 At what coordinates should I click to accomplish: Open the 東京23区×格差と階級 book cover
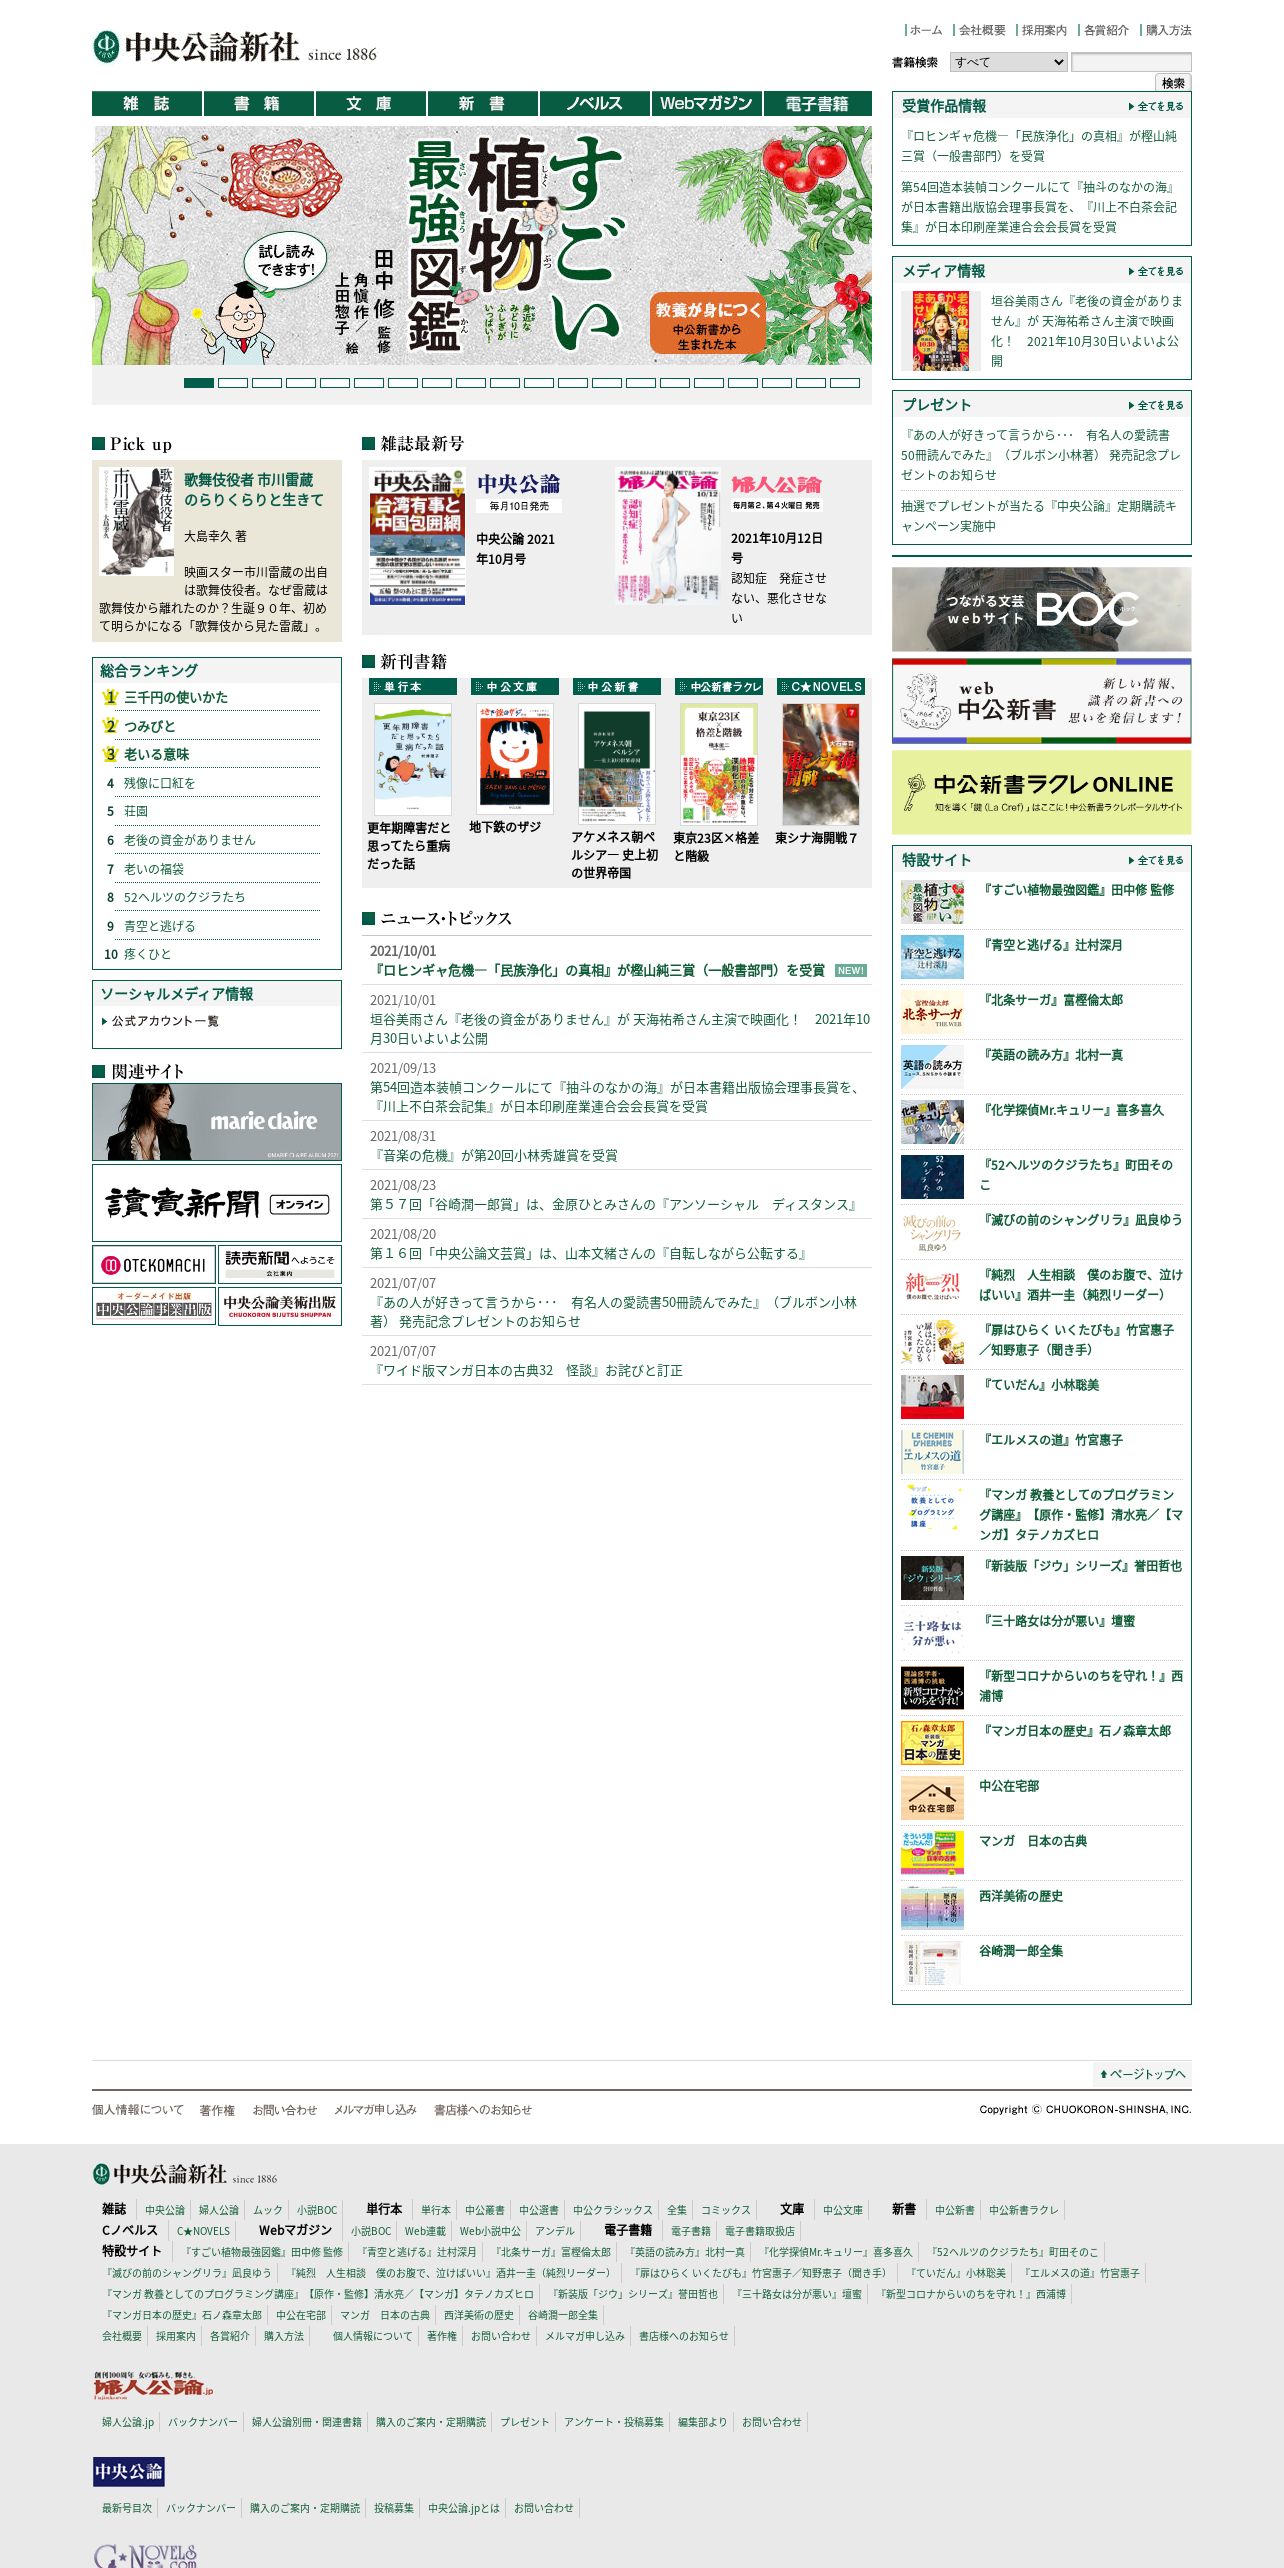coord(719,764)
